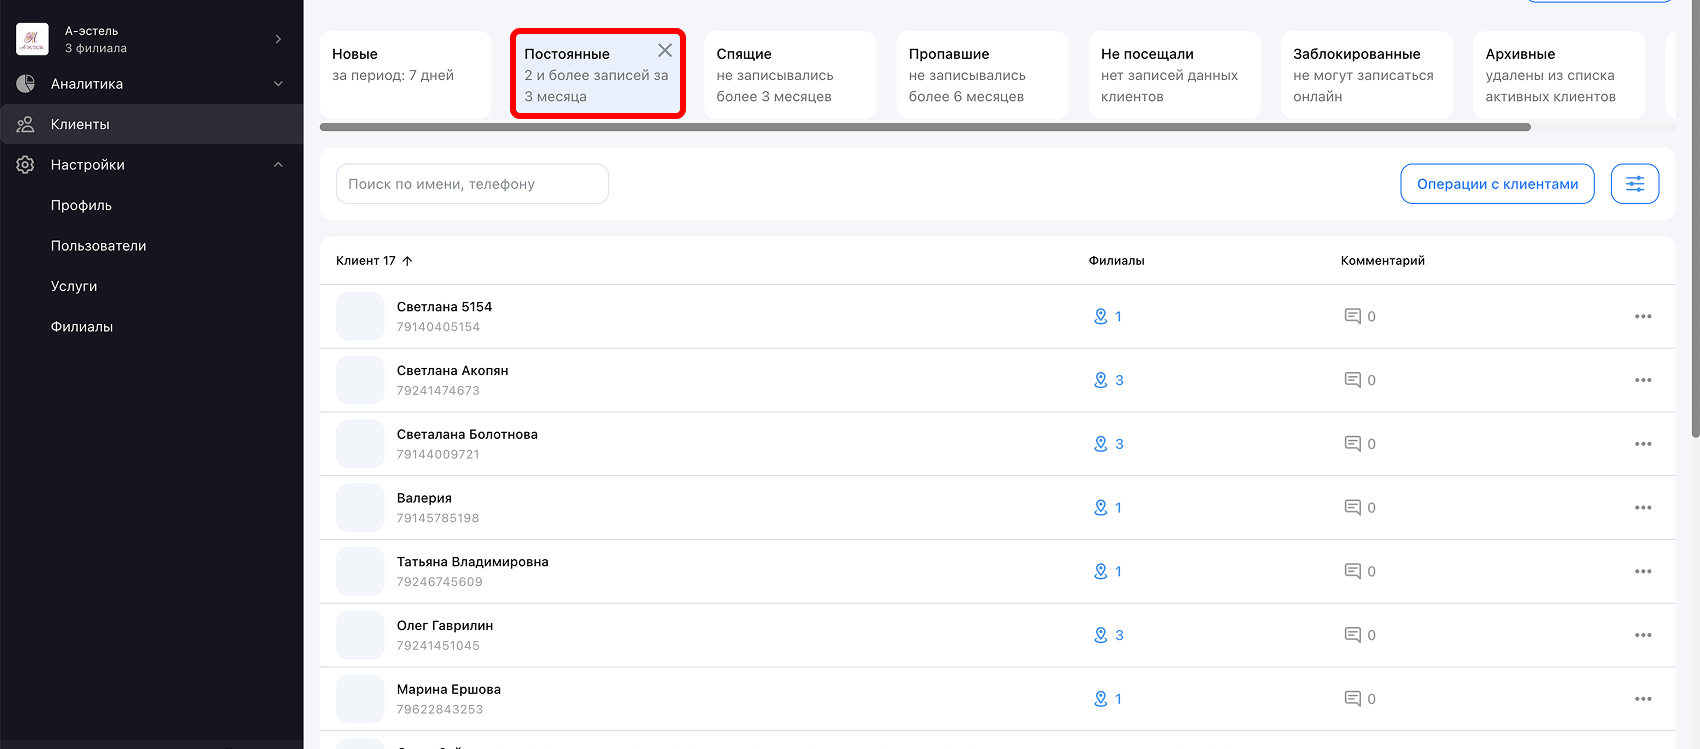Open client Татьяна Владимировна
This screenshot has width=1700, height=749.
[472, 562]
